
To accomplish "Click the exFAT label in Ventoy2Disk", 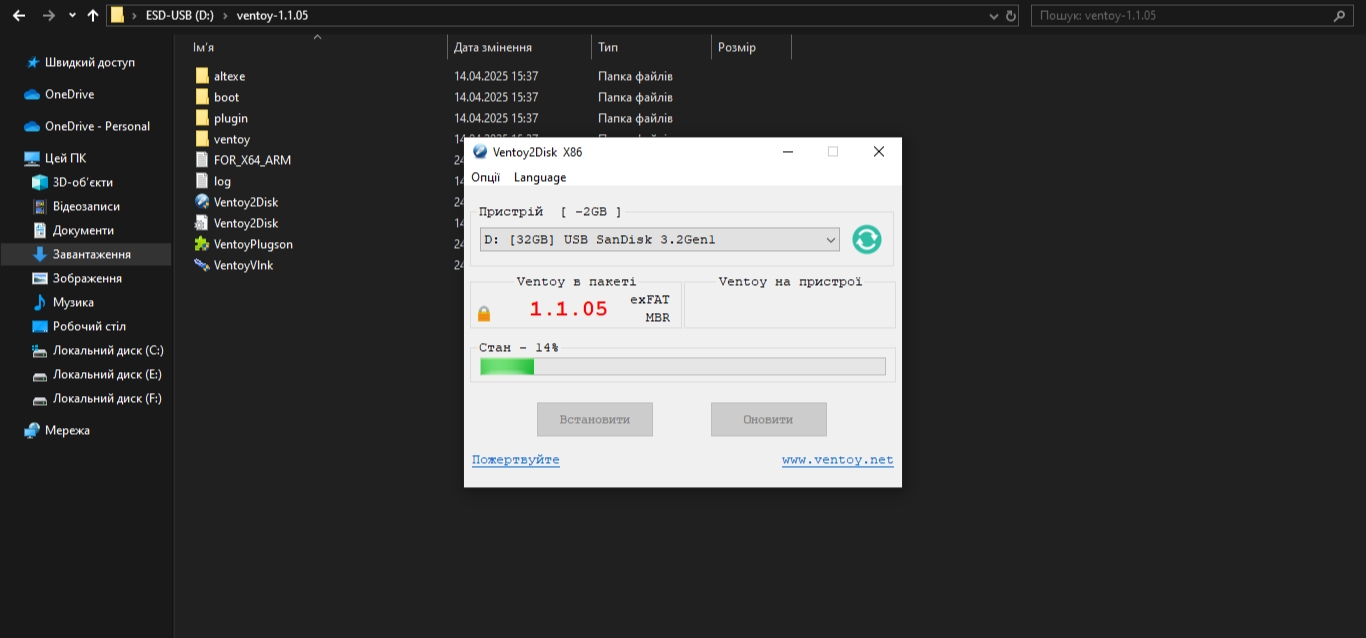I will 650,300.
